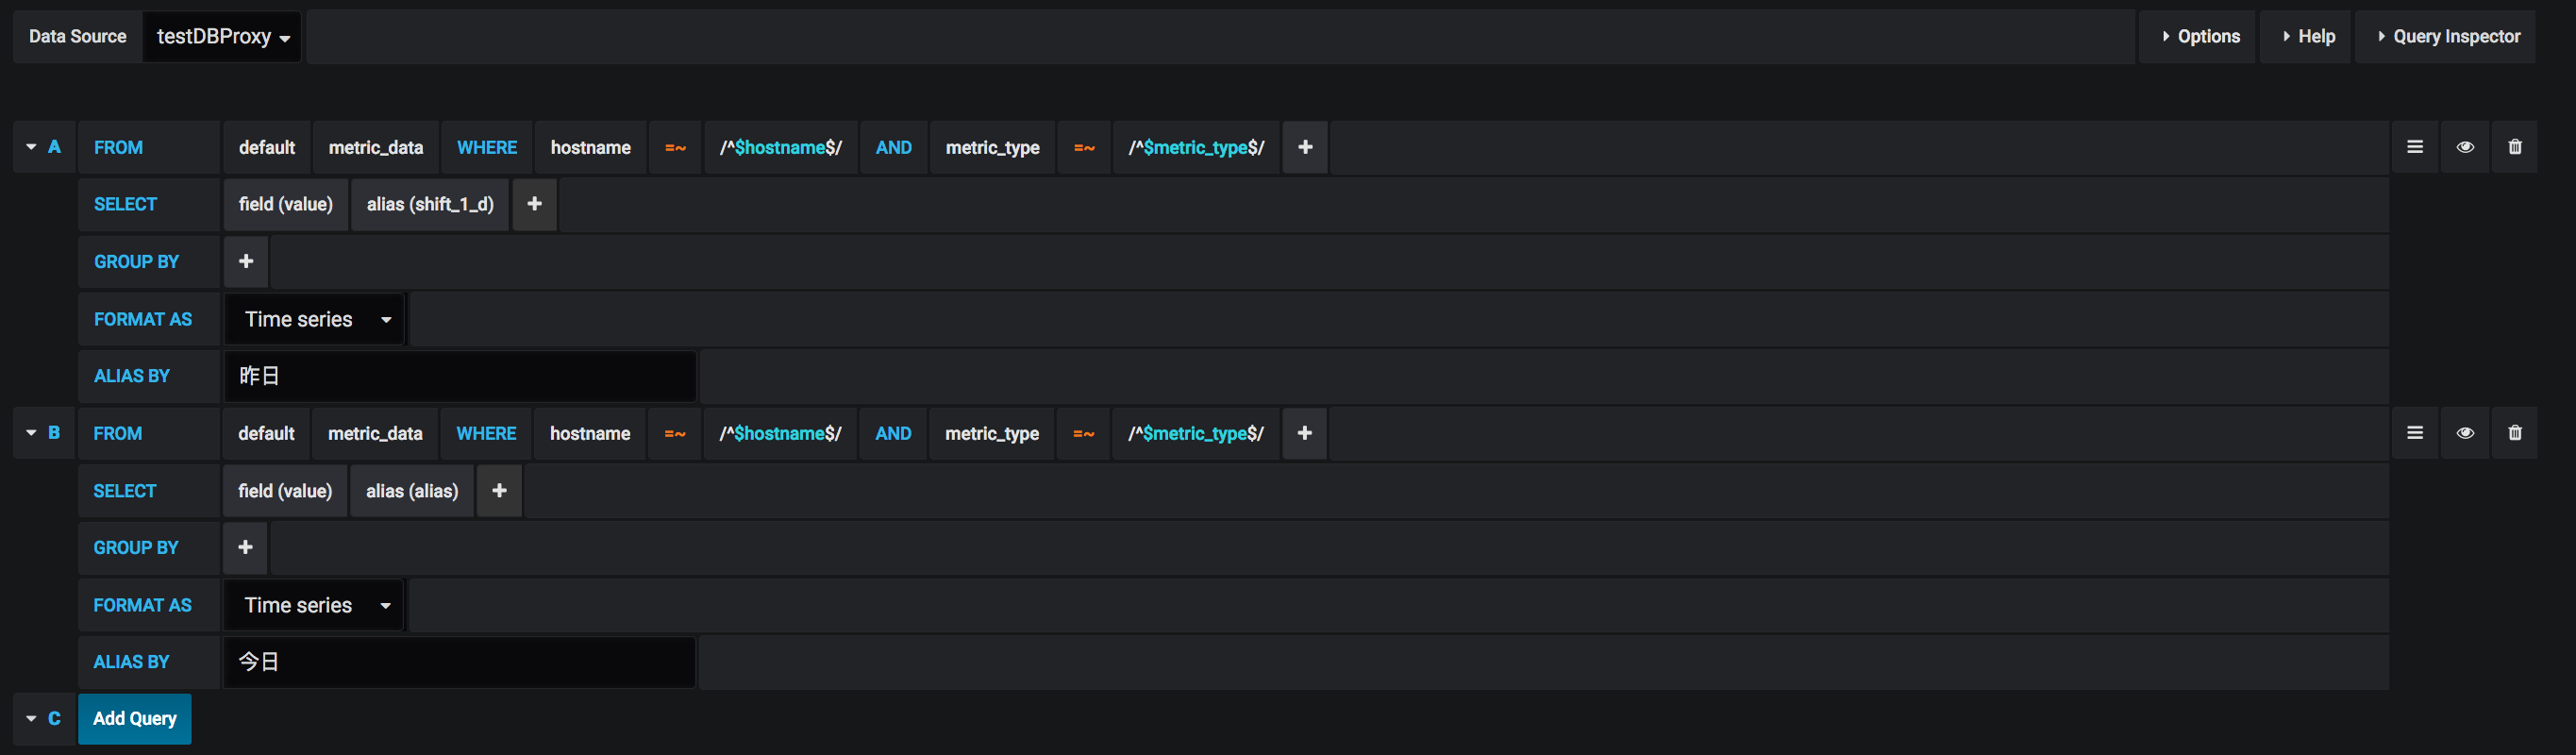Open the testDBProxy data source dropdown
The image size is (2576, 755).
[222, 37]
